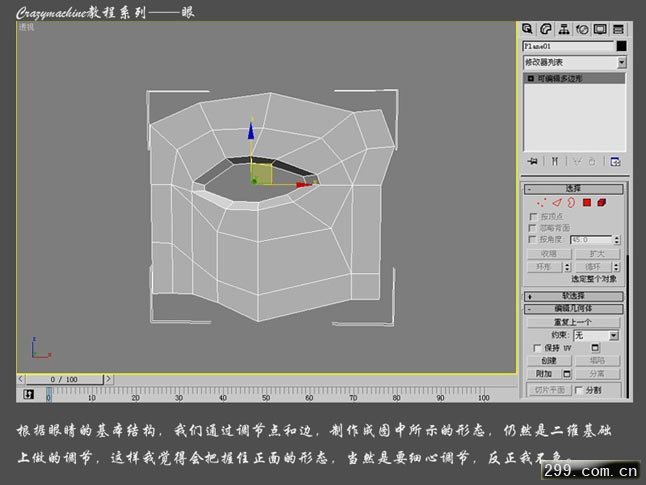Open the Display command panel tab

pyautogui.click(x=600, y=29)
